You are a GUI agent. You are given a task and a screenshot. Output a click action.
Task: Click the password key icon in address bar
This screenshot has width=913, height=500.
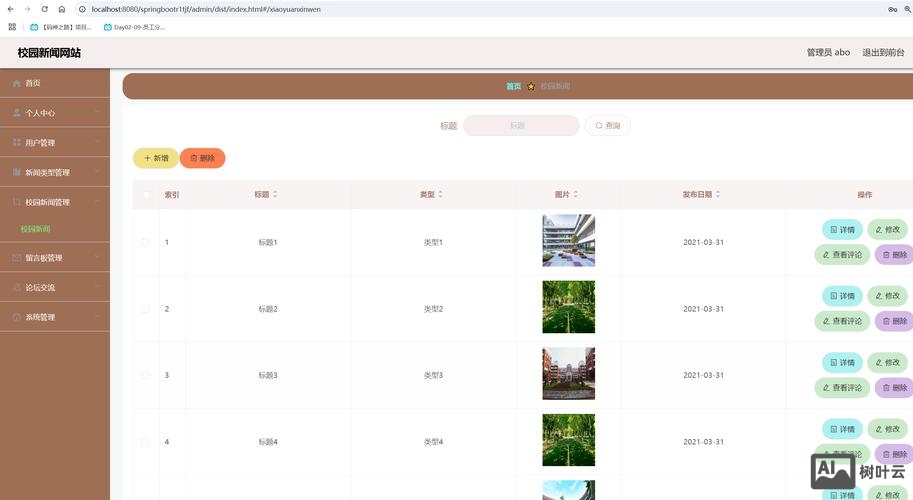click(892, 9)
